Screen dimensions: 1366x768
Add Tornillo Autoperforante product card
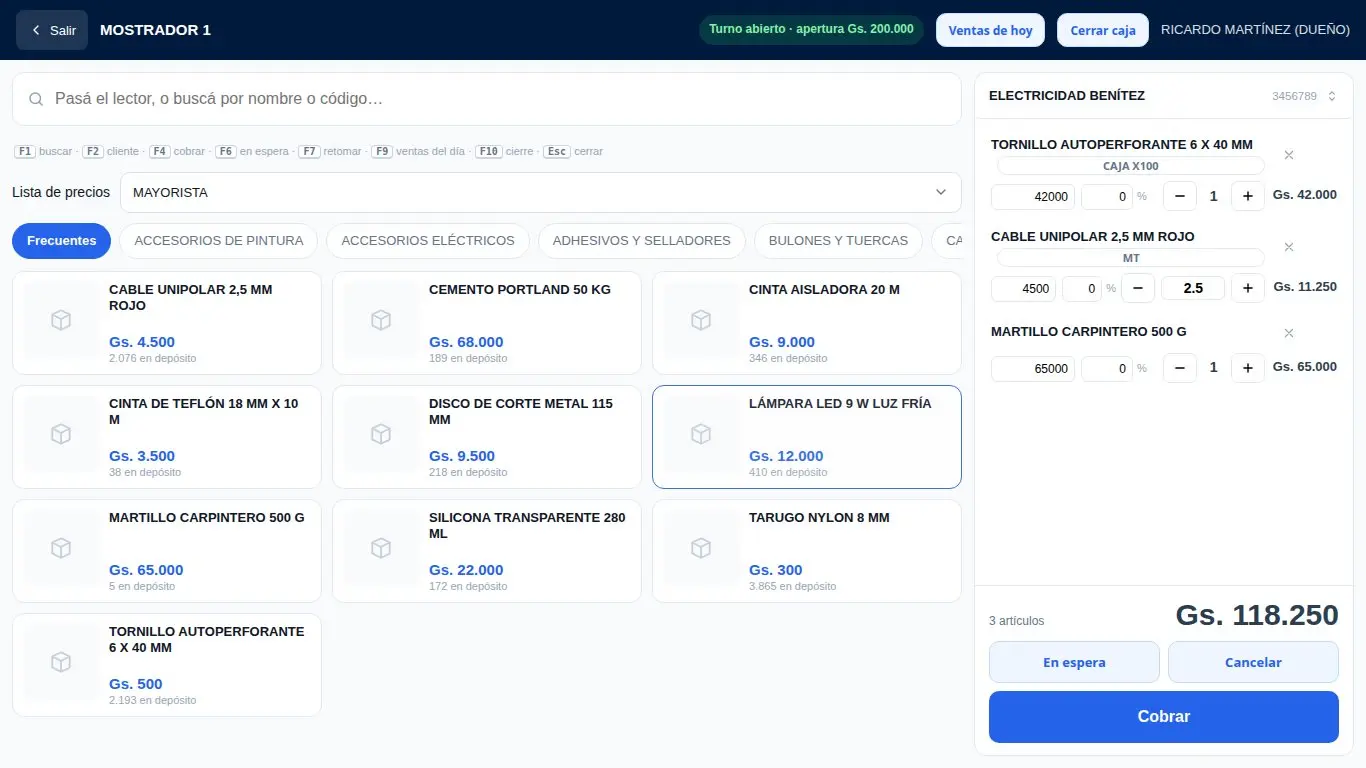coord(167,665)
